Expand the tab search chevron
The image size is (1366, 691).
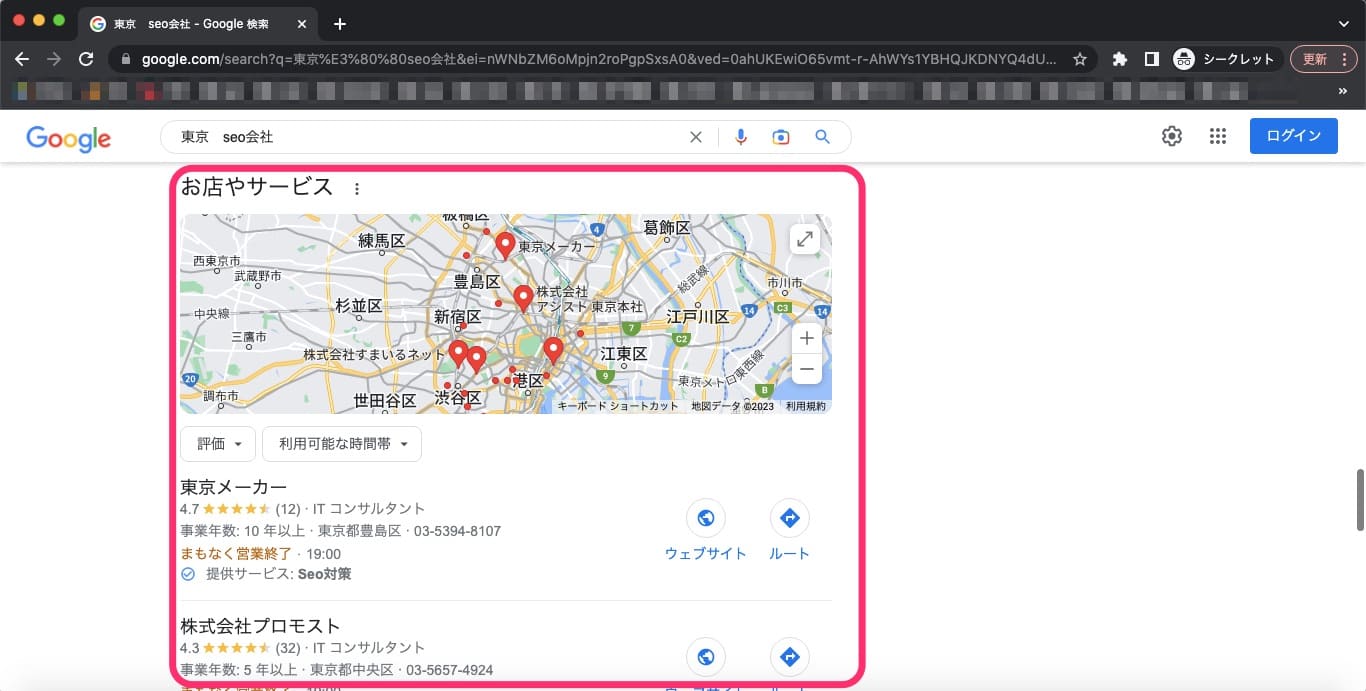click(1343, 24)
